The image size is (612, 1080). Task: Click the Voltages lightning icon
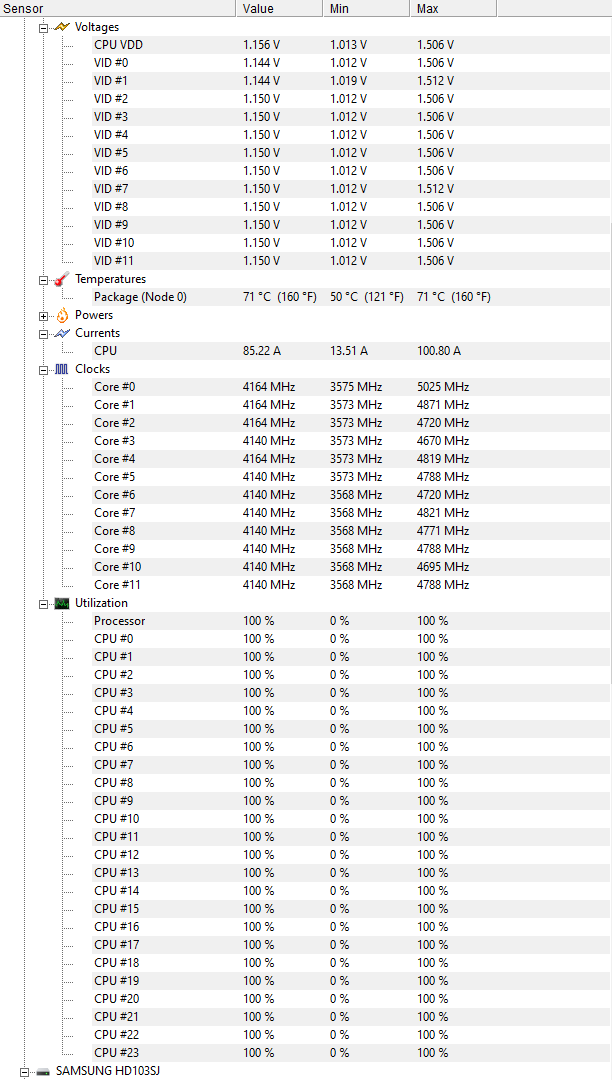click(x=62, y=27)
